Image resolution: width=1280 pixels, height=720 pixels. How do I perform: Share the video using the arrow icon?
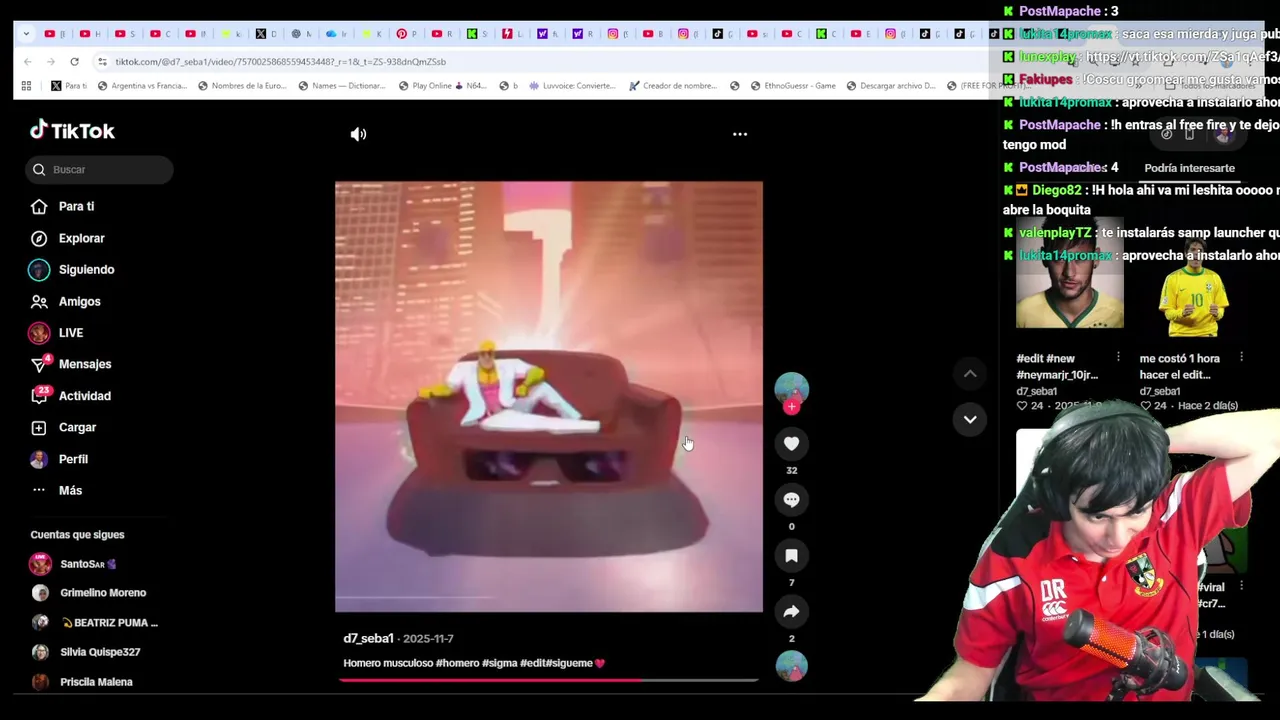click(x=791, y=611)
